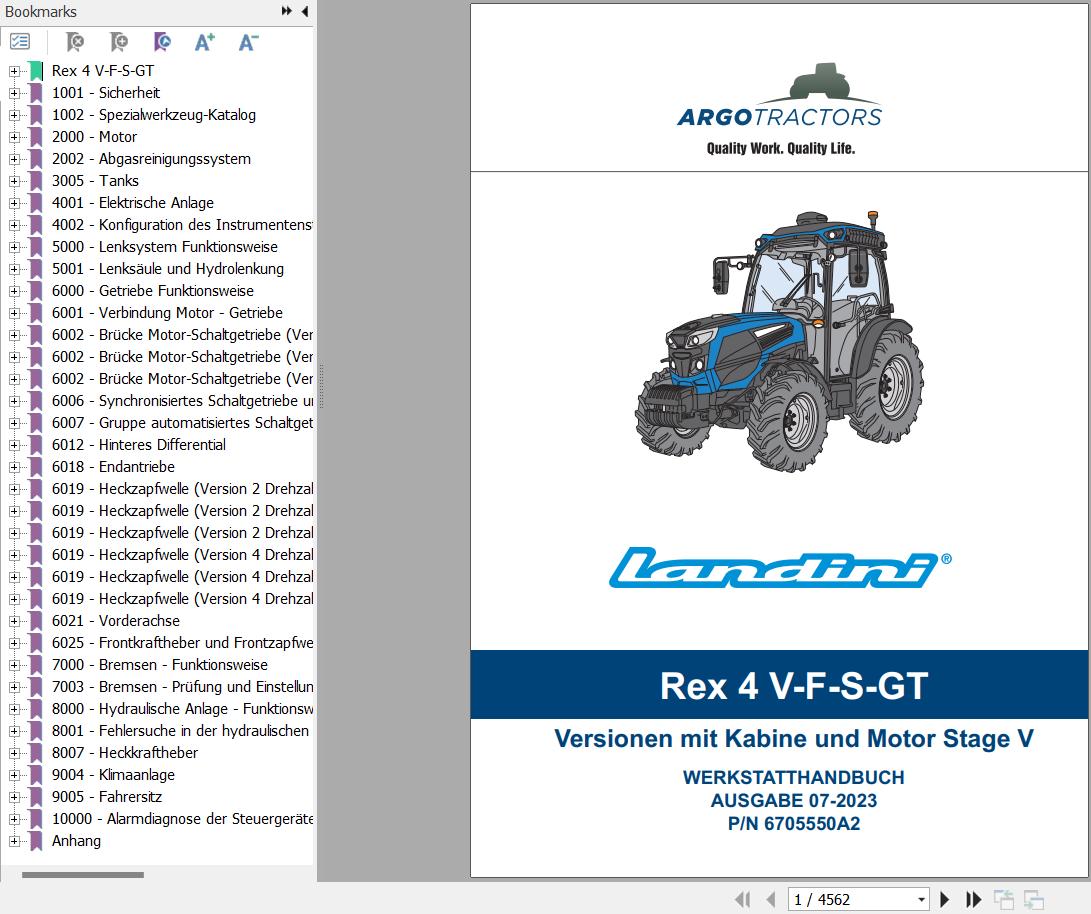Open bookmark 6001 - Verbindung Motor - Getriebe

(x=167, y=313)
